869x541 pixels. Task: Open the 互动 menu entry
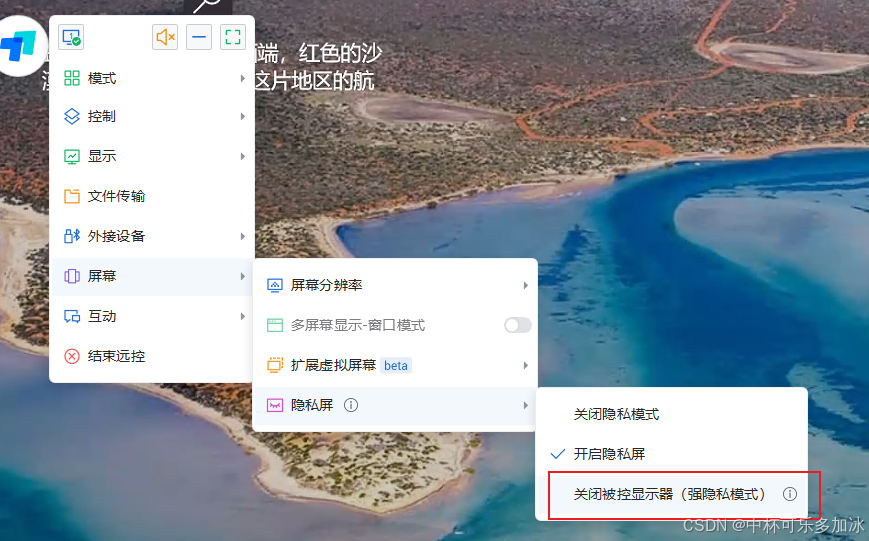pyautogui.click(x=152, y=316)
